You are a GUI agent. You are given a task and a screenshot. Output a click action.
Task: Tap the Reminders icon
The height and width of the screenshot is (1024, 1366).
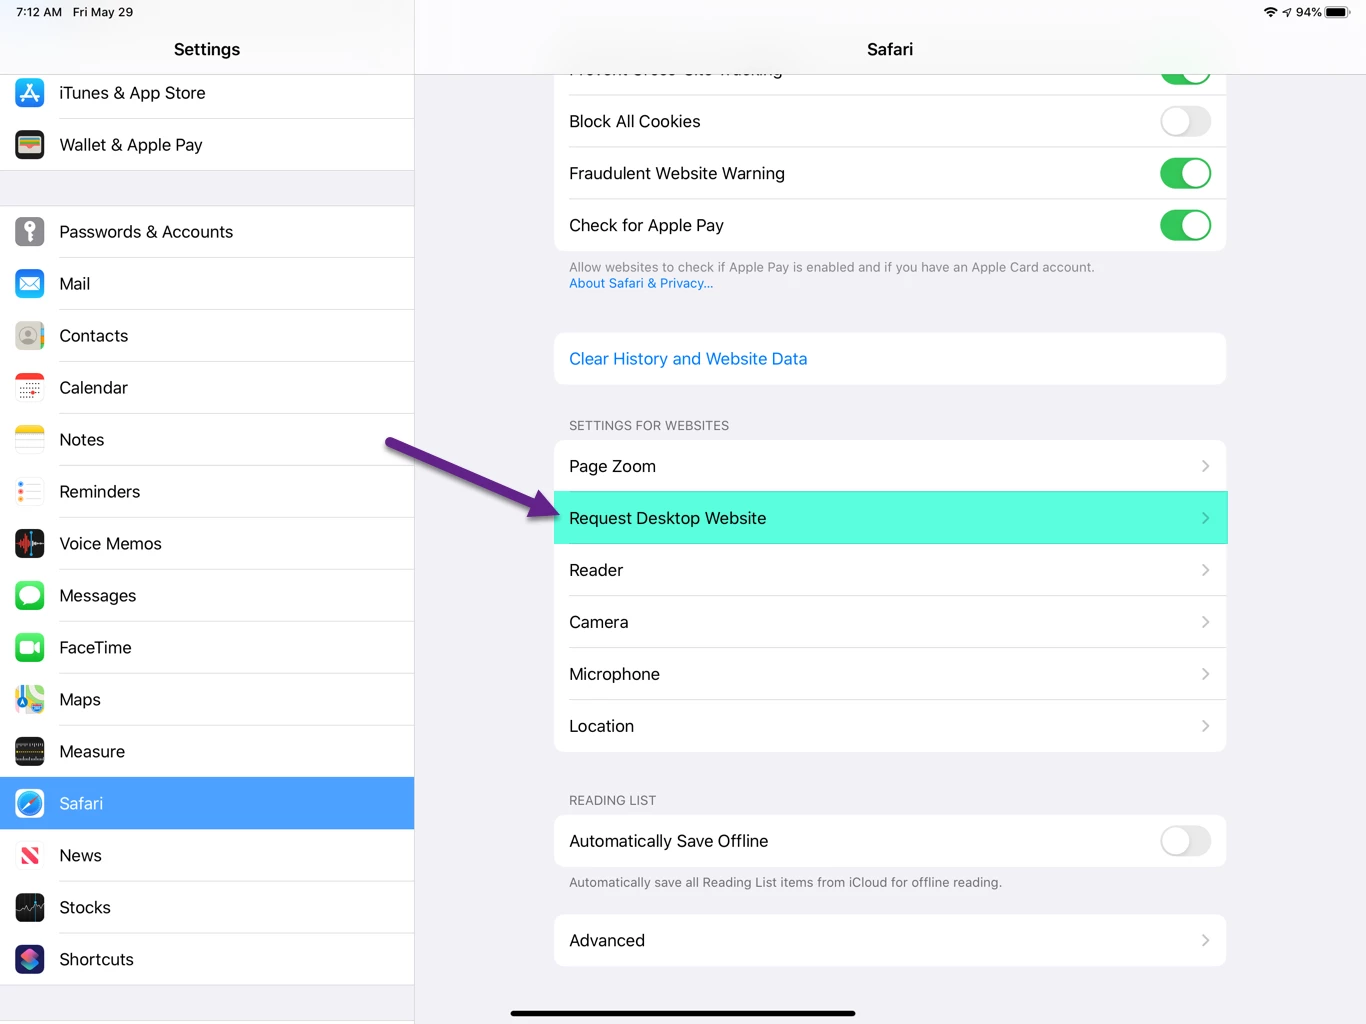30,492
